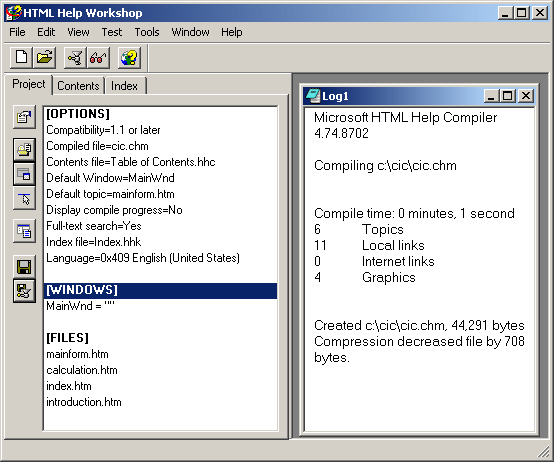This screenshot has height=462, width=554.
Task: Click the Created c:\cic\cic.chm log line
Action: click(419, 325)
